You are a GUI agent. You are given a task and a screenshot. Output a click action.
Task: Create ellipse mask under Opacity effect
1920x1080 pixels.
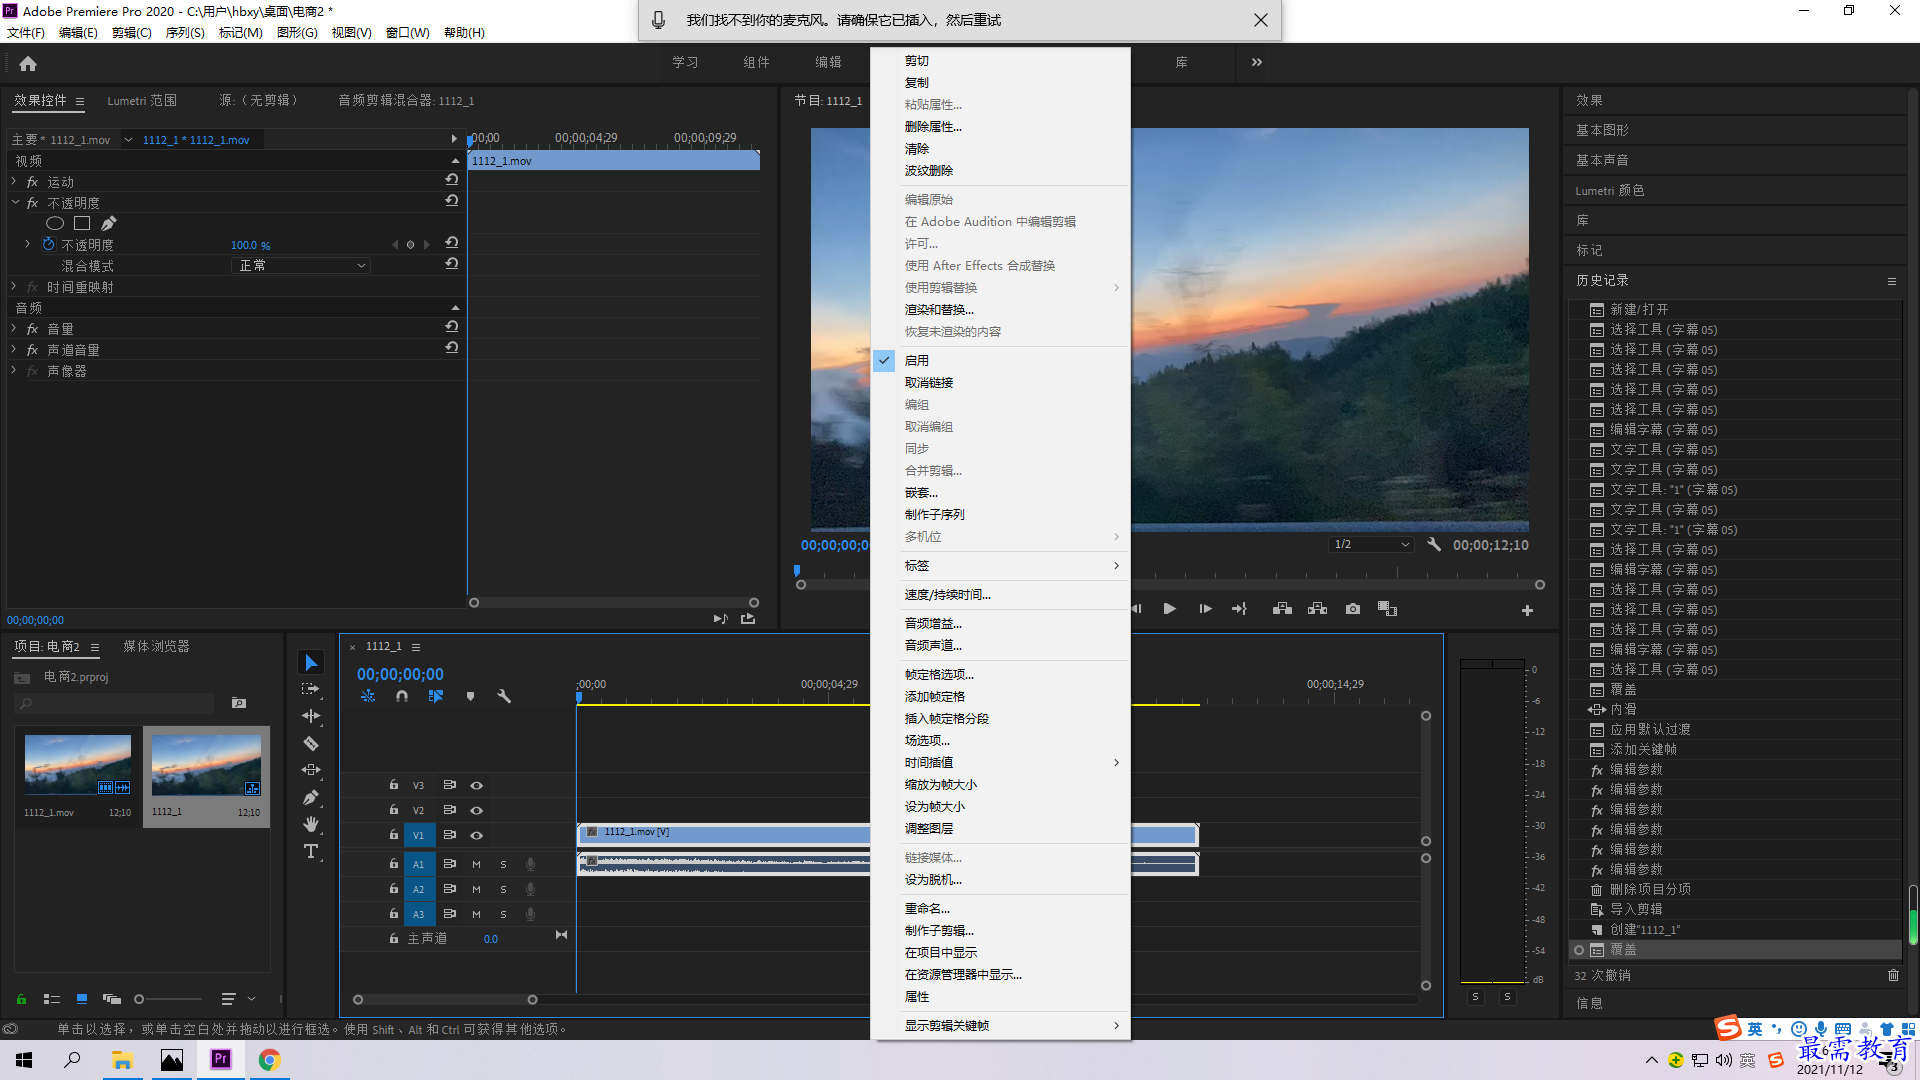pos(55,223)
